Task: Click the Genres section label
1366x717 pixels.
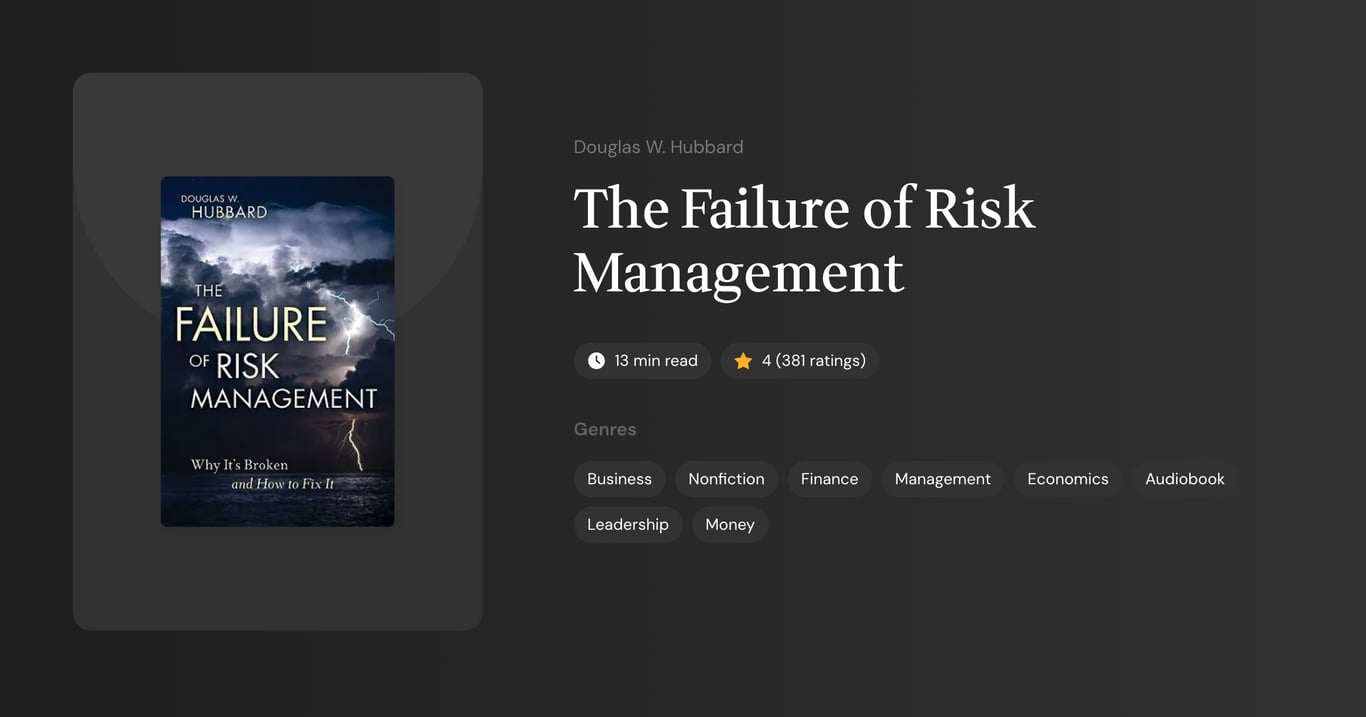Action: point(605,428)
